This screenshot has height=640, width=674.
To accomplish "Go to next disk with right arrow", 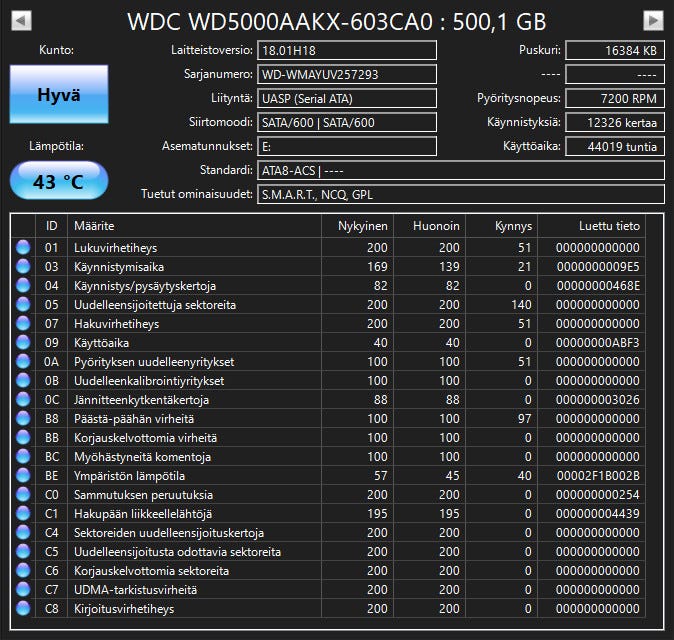I will 653,21.
